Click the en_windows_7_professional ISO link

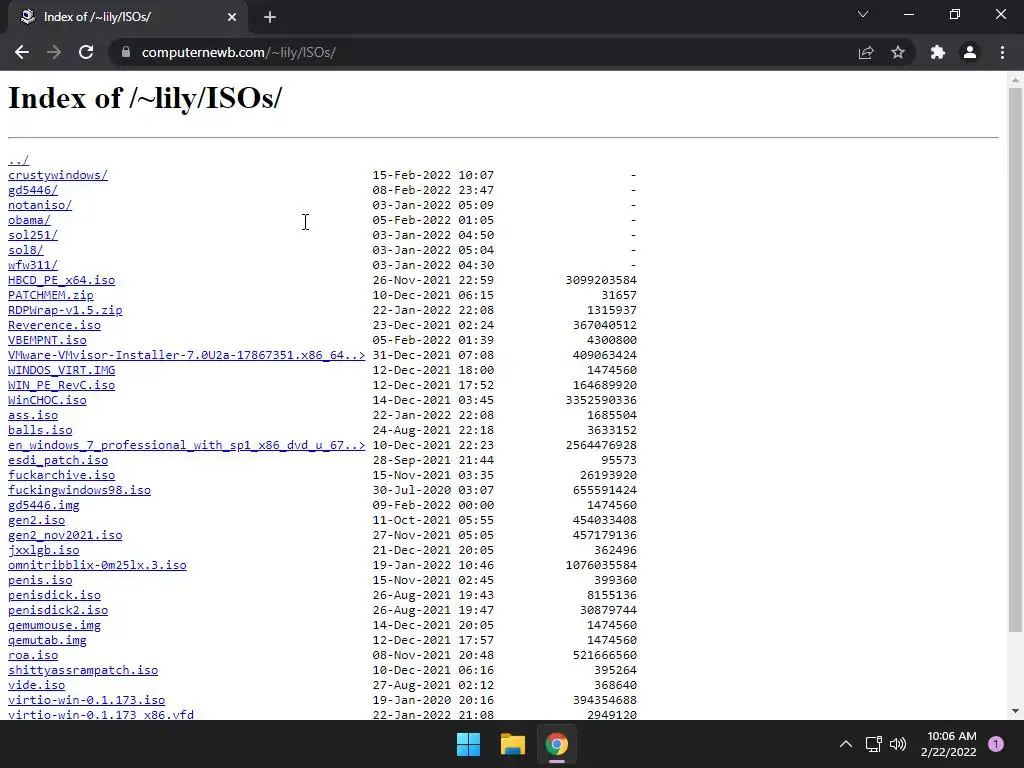click(186, 445)
